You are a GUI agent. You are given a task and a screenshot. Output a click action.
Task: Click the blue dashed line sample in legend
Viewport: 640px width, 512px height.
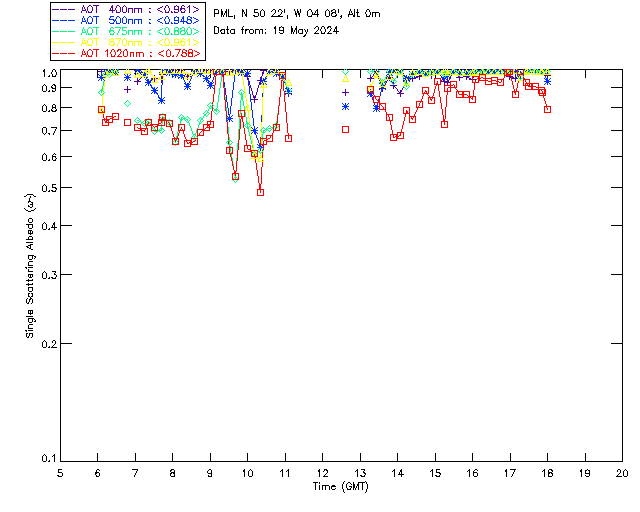pos(64,20)
